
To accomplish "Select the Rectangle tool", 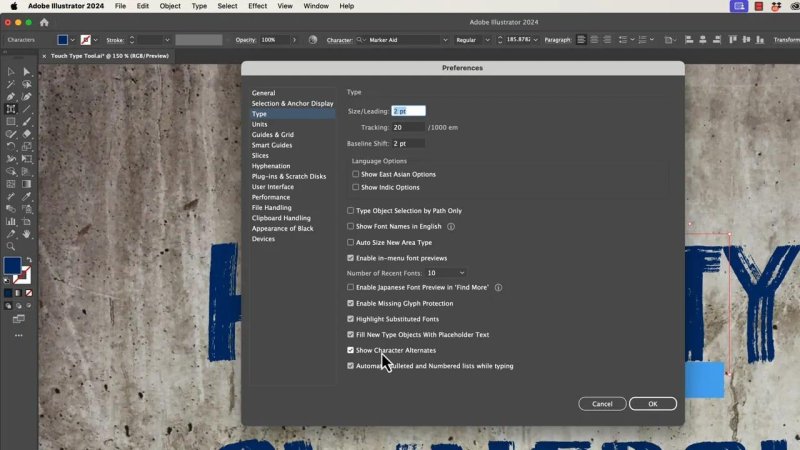I will 11,121.
